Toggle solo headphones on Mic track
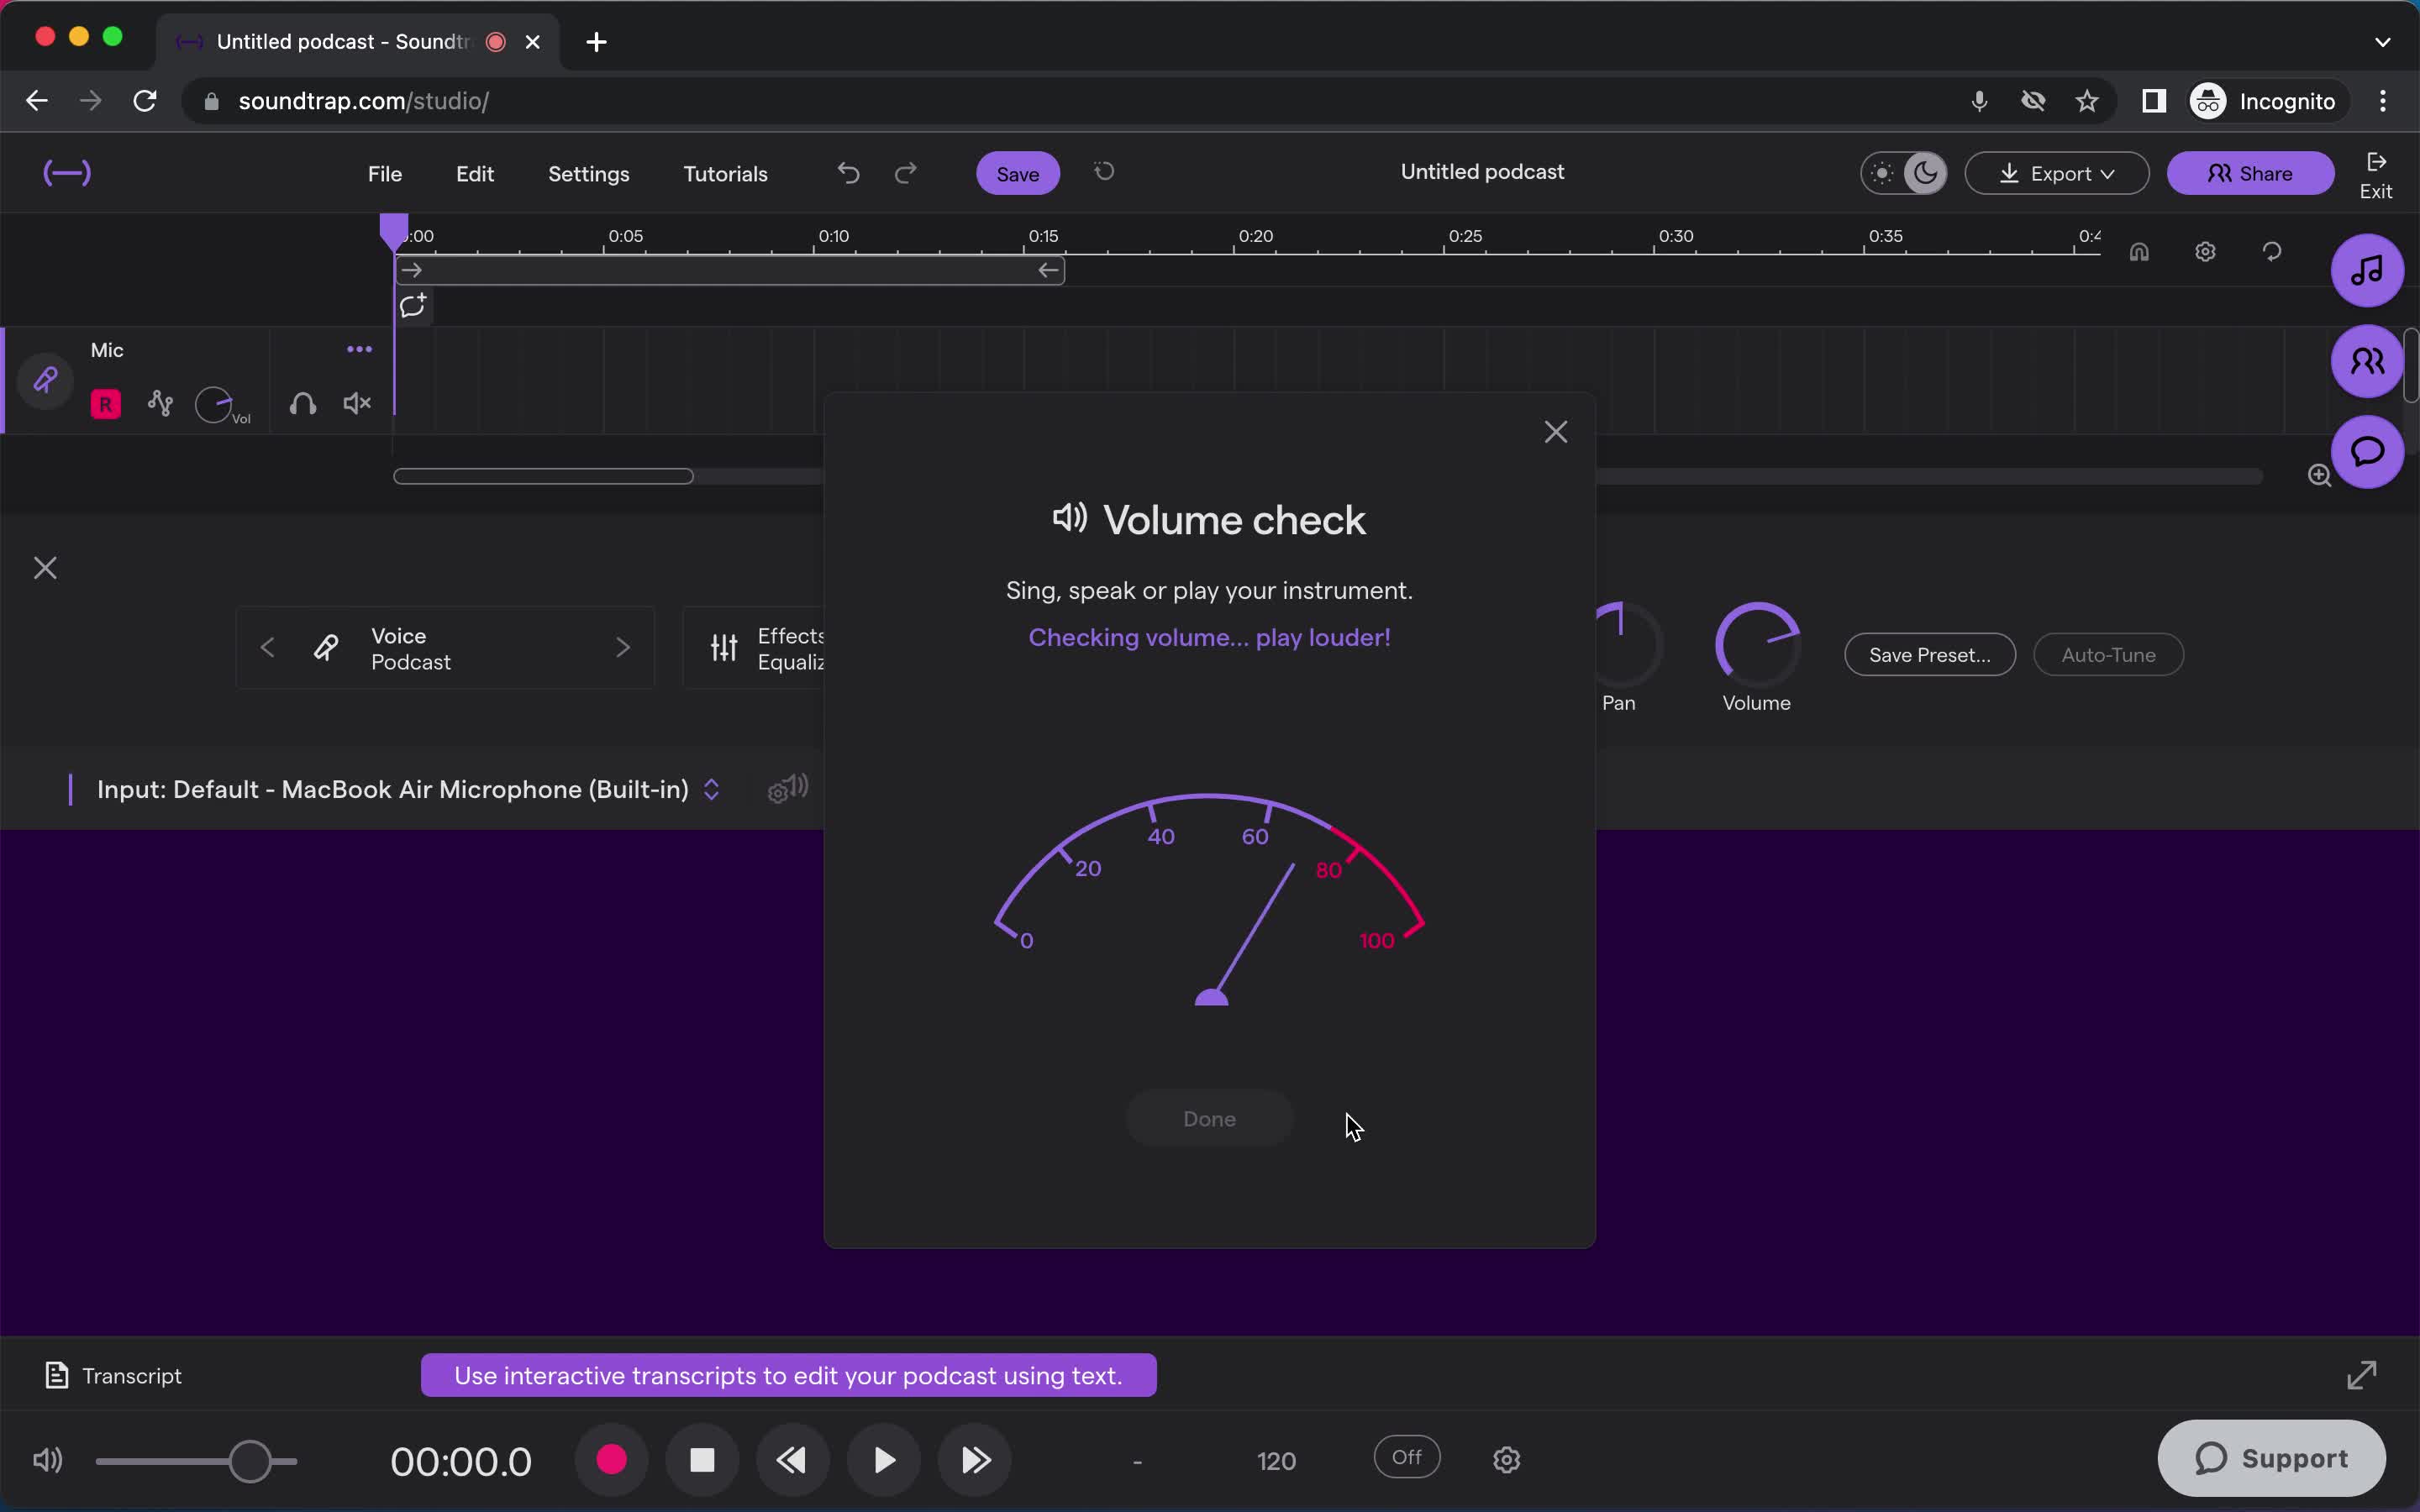2420x1512 pixels. coord(302,403)
